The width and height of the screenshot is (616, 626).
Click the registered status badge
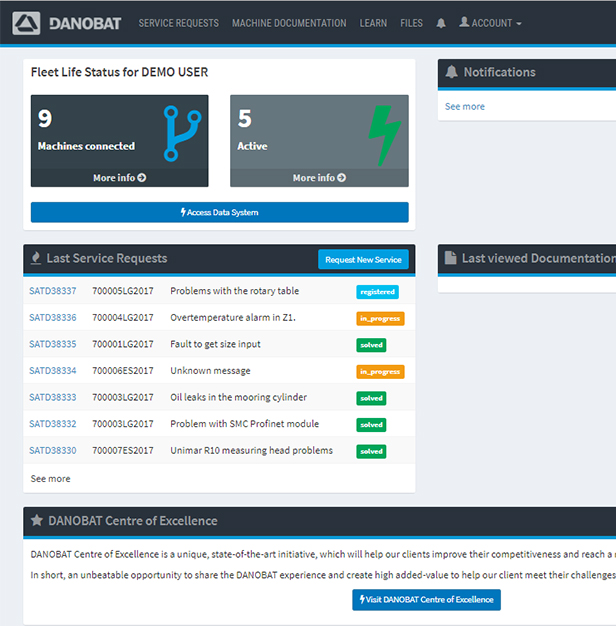pyautogui.click(x=377, y=292)
